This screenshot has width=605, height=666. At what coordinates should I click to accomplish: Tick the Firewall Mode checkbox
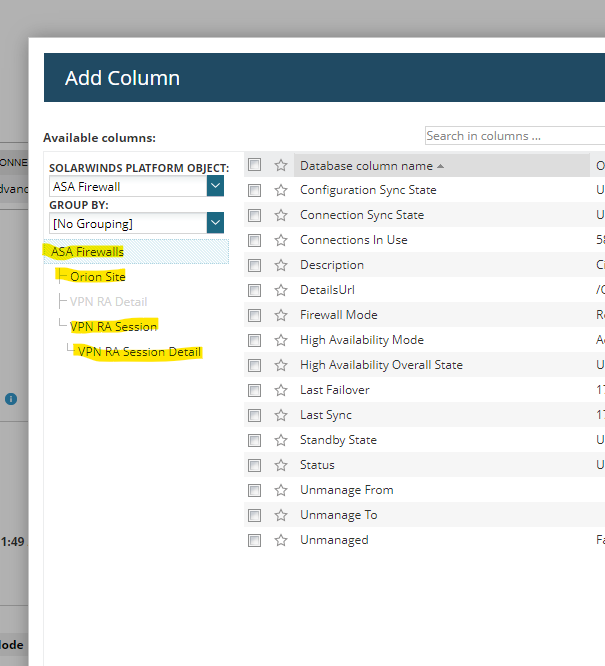point(254,316)
